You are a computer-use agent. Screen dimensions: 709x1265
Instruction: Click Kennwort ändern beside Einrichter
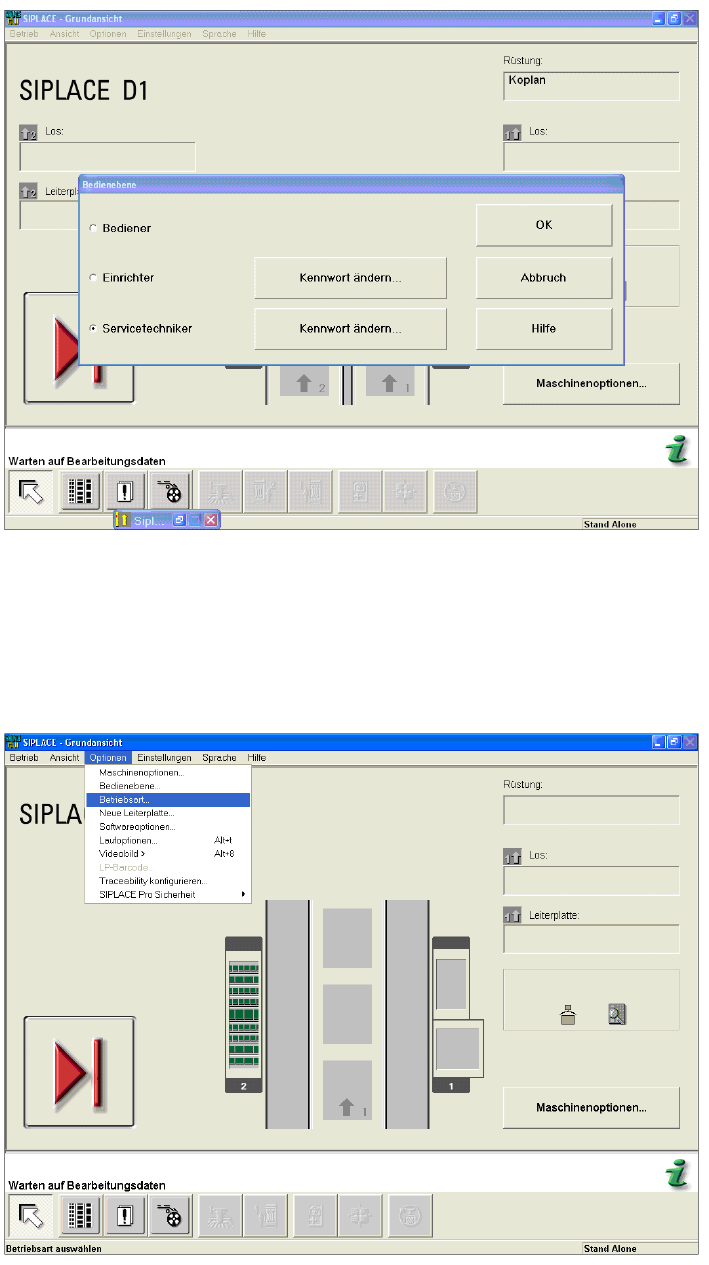click(350, 277)
